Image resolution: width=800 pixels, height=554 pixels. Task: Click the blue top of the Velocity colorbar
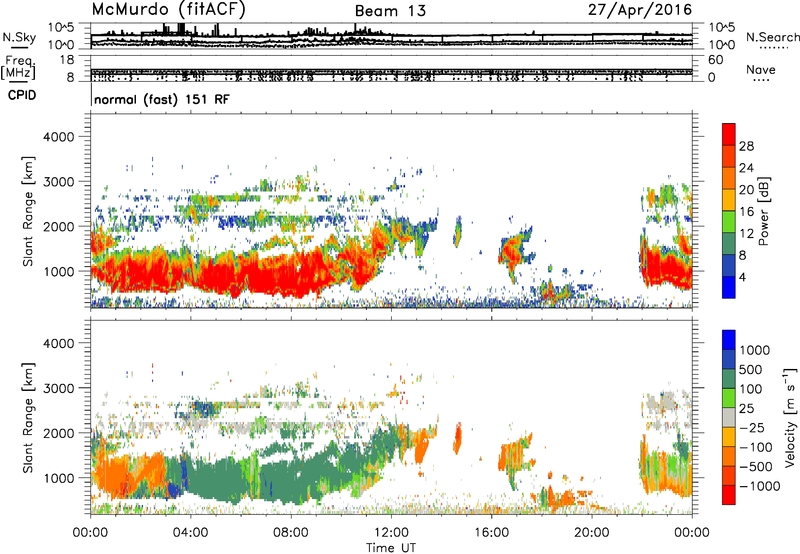tap(729, 340)
